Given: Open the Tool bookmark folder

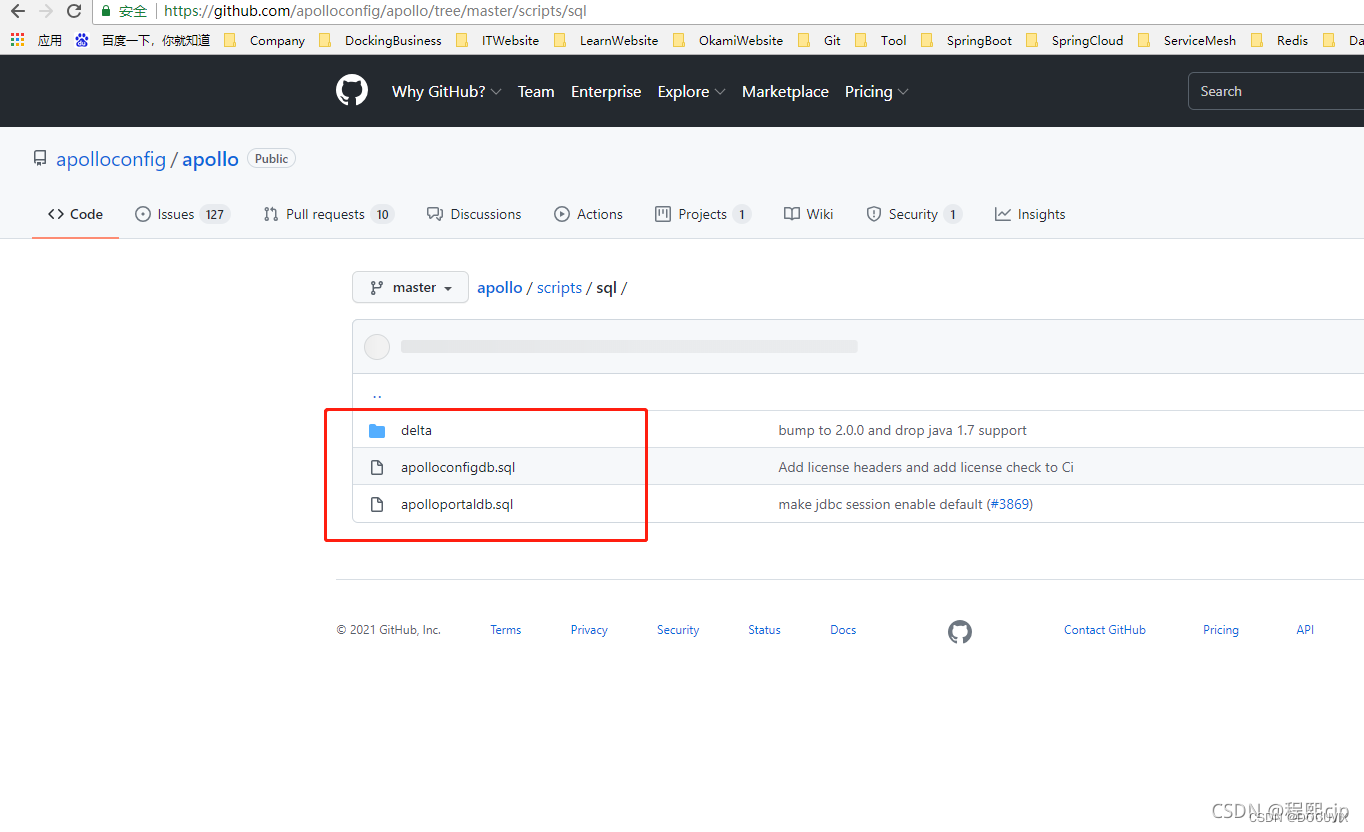Looking at the screenshot, I should [880, 40].
